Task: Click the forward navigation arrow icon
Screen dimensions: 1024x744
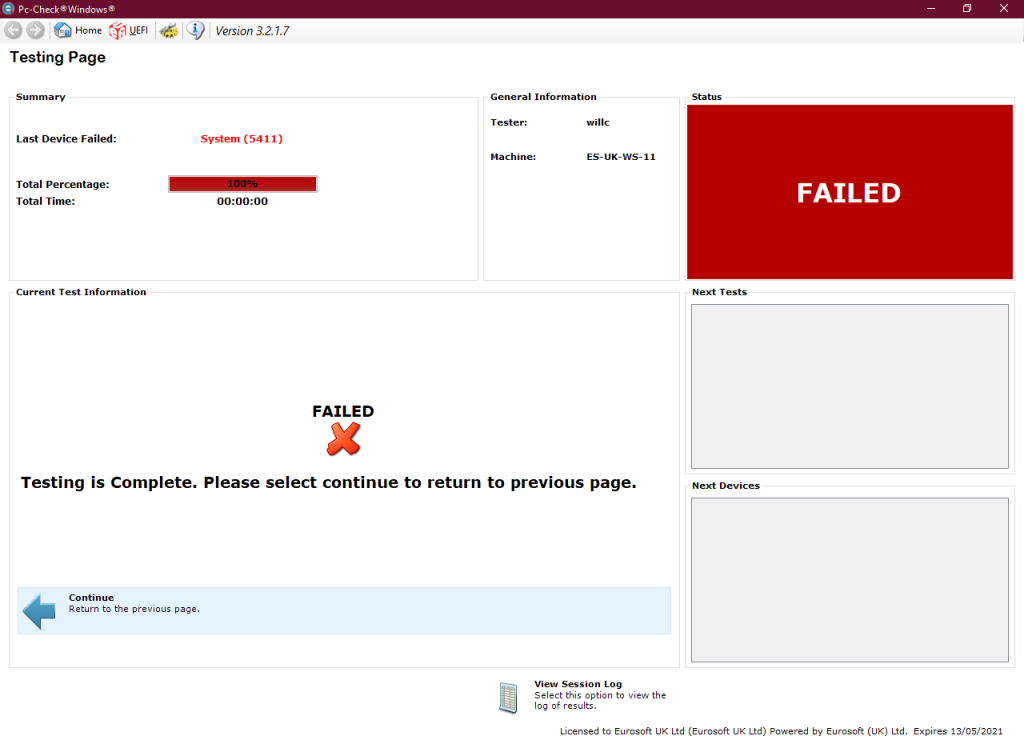Action: click(36, 30)
